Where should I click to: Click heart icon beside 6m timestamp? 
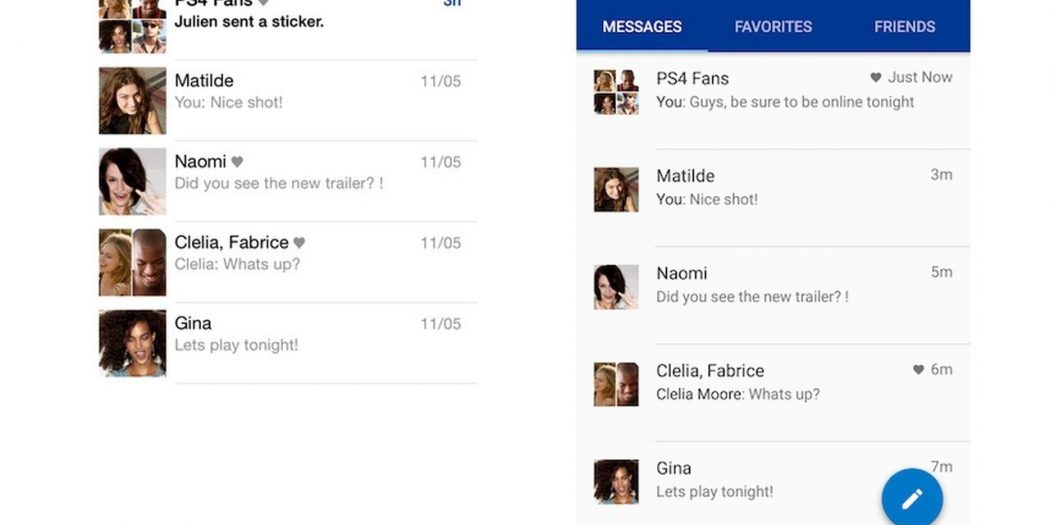point(918,370)
